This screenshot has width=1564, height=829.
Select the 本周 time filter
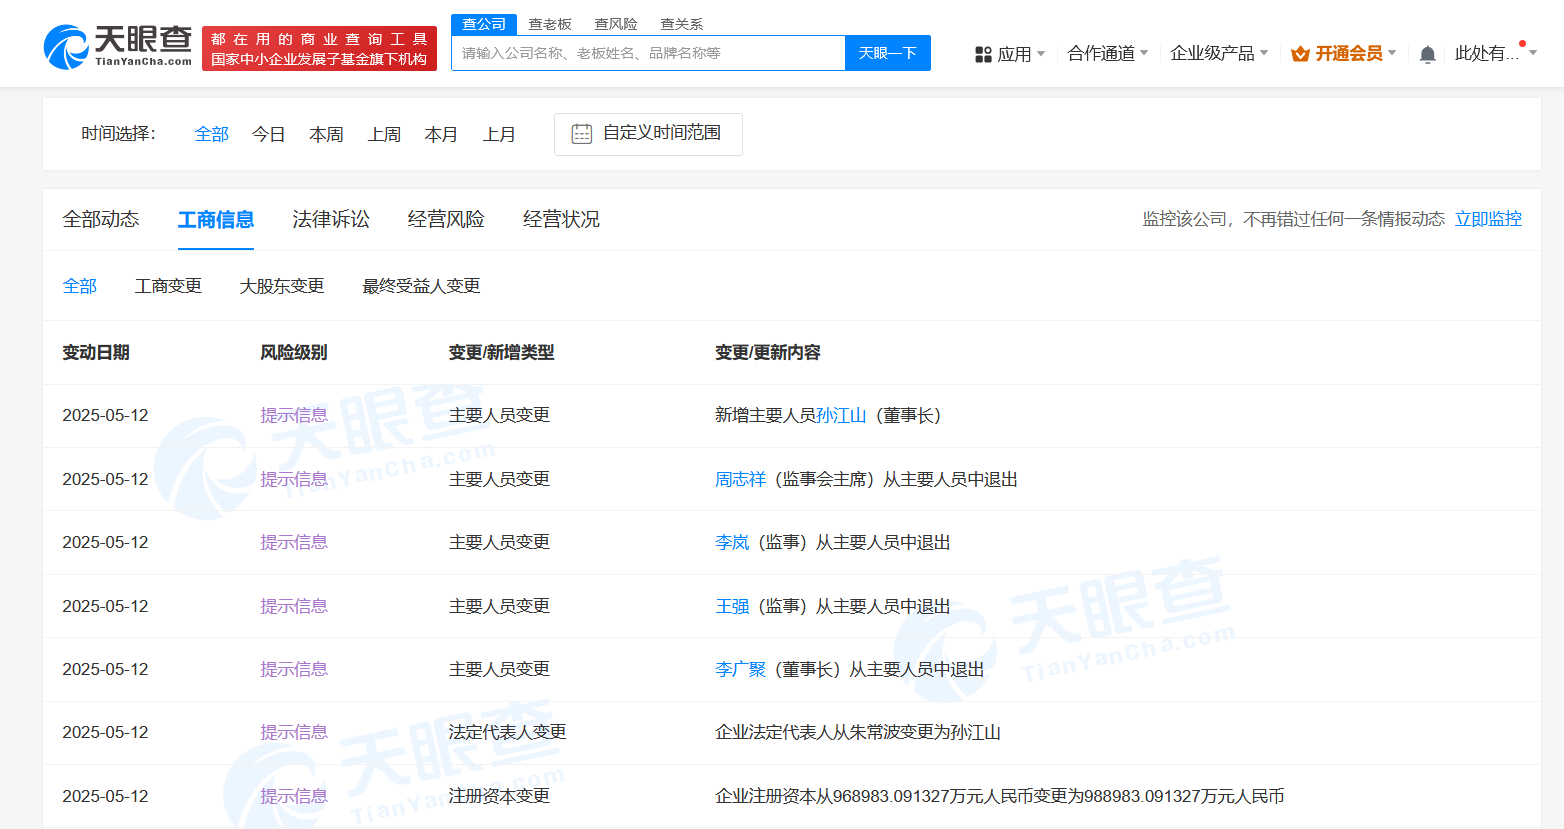click(x=327, y=134)
